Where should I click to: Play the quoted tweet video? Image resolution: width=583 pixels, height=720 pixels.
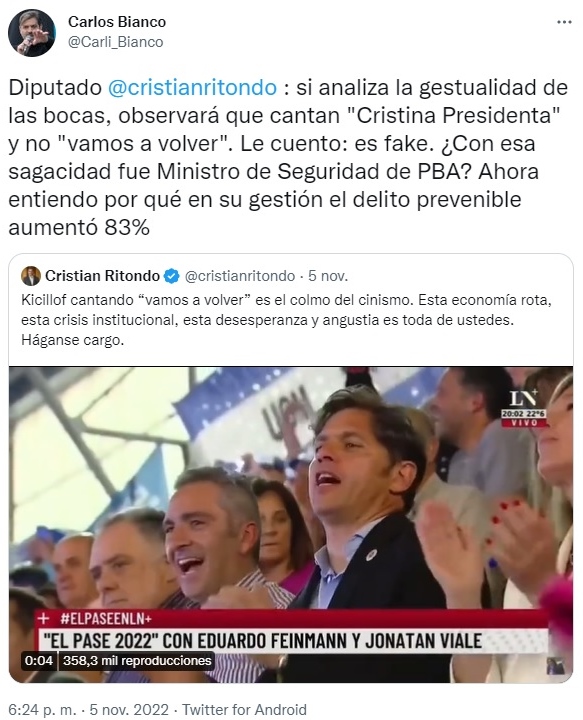pos(291,524)
